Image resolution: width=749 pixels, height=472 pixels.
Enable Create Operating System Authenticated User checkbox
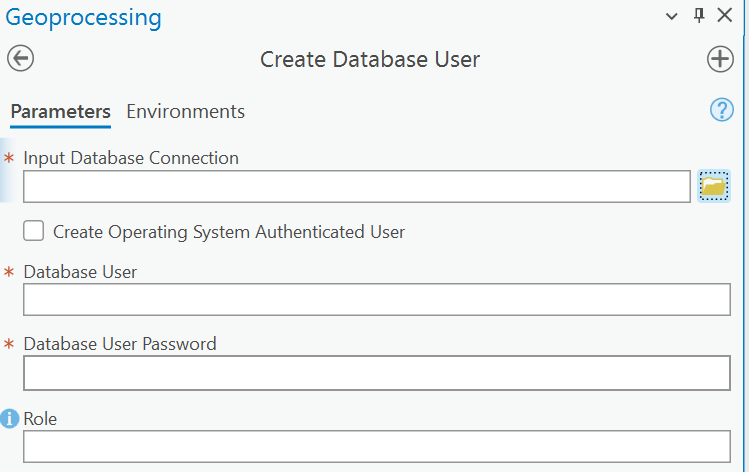pyautogui.click(x=34, y=231)
